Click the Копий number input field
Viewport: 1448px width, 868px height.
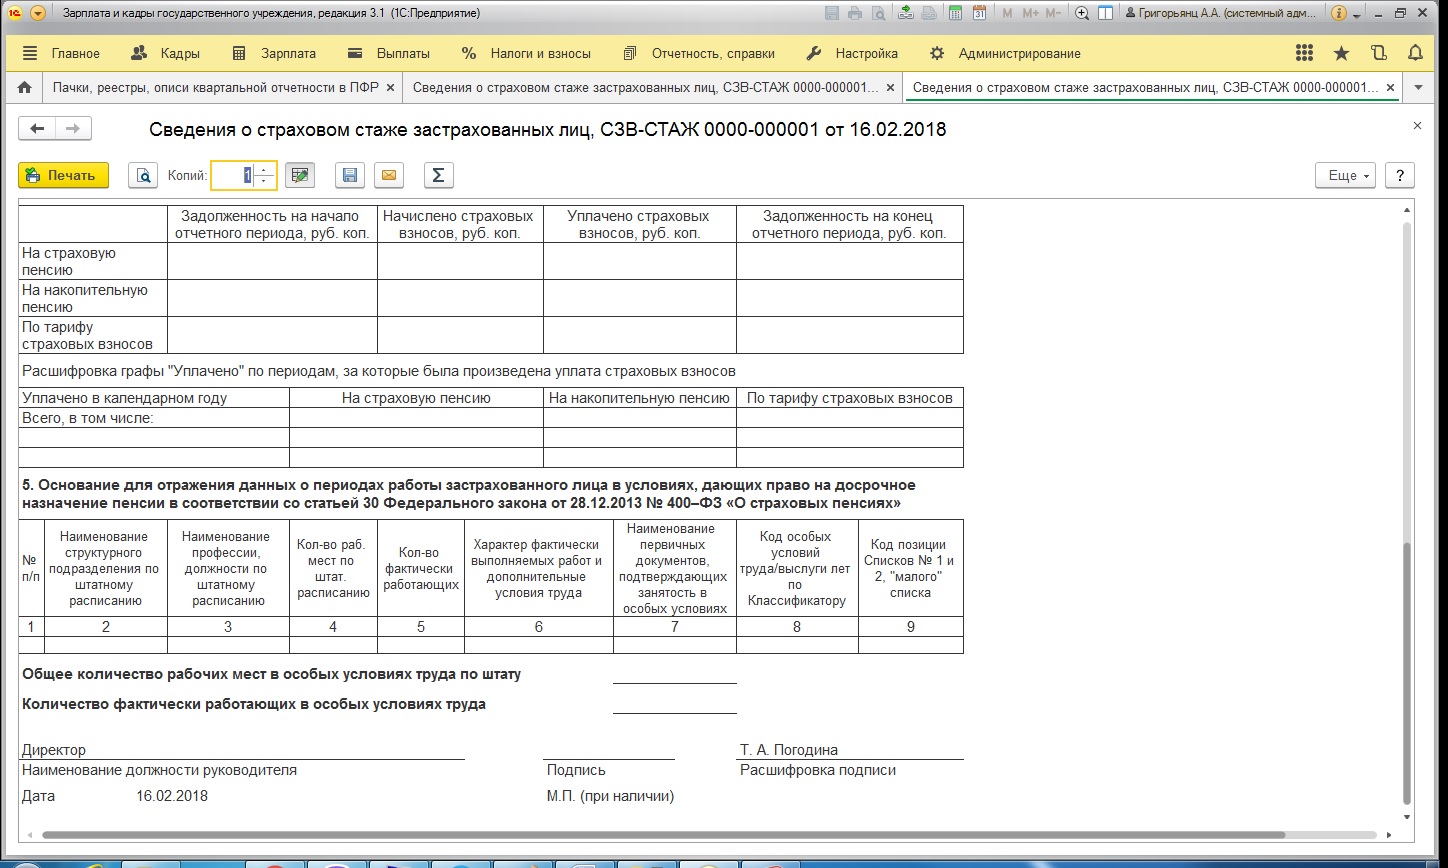click(x=233, y=176)
